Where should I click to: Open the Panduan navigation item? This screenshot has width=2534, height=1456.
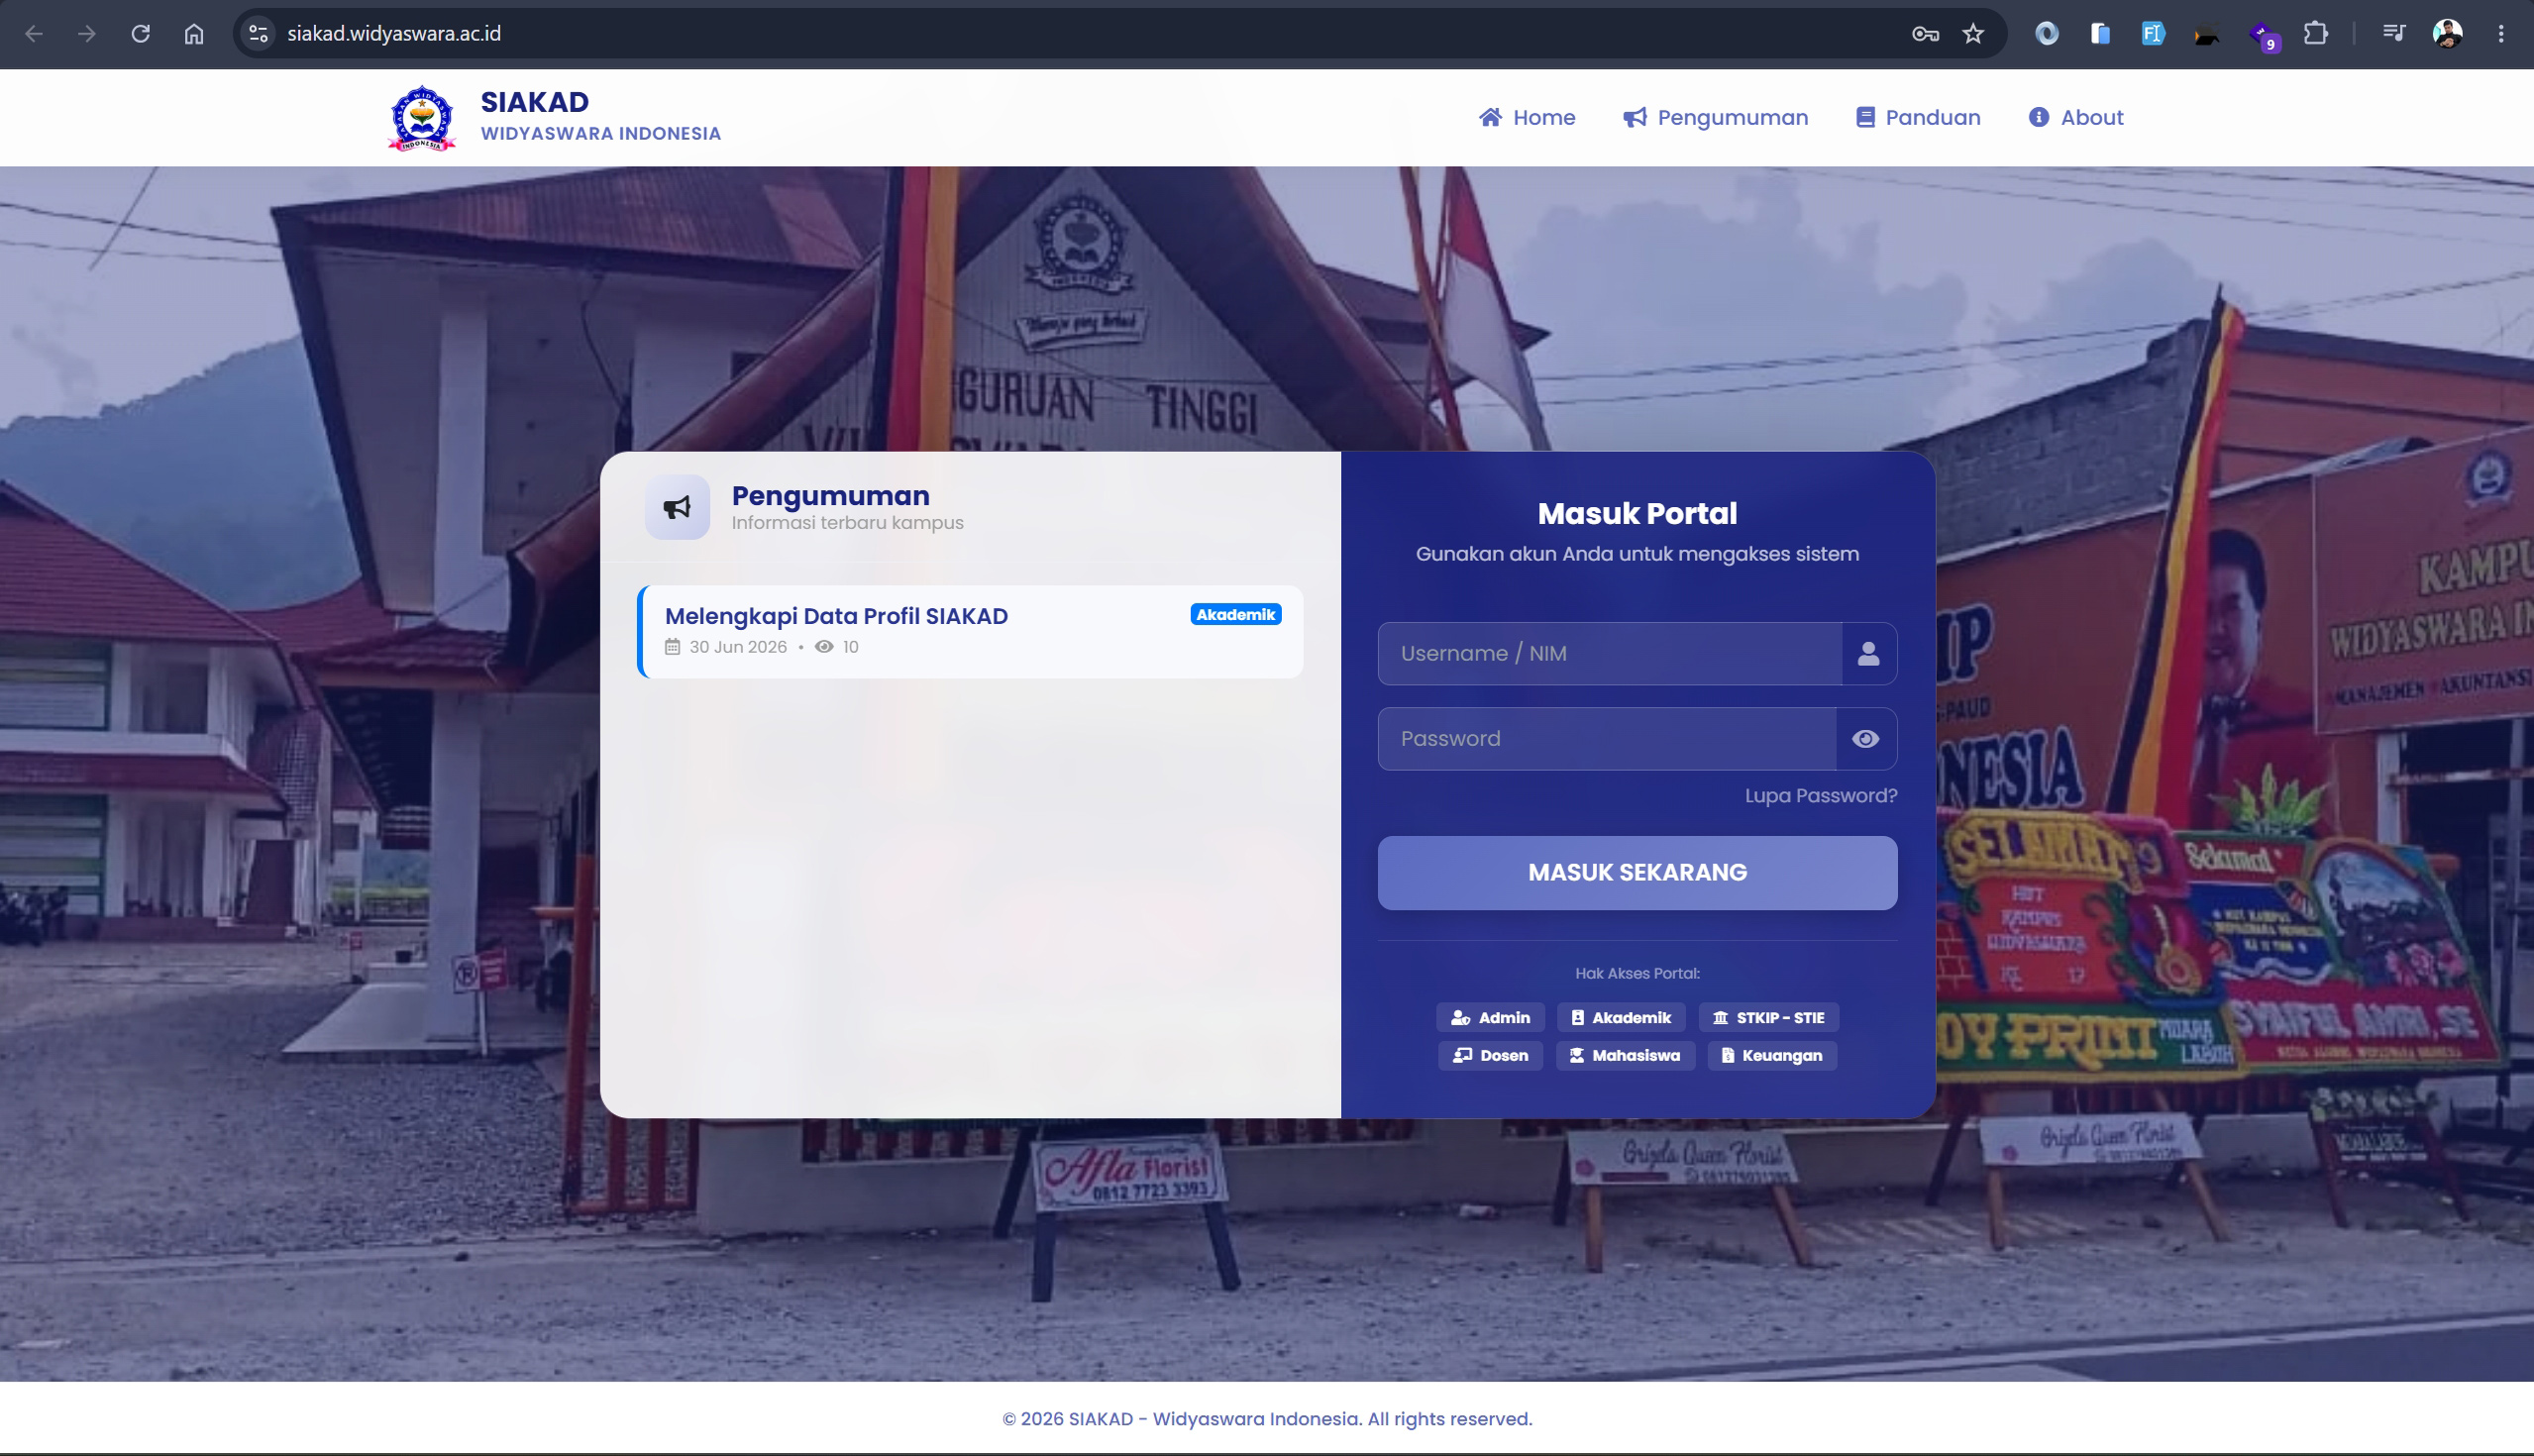click(x=1918, y=118)
